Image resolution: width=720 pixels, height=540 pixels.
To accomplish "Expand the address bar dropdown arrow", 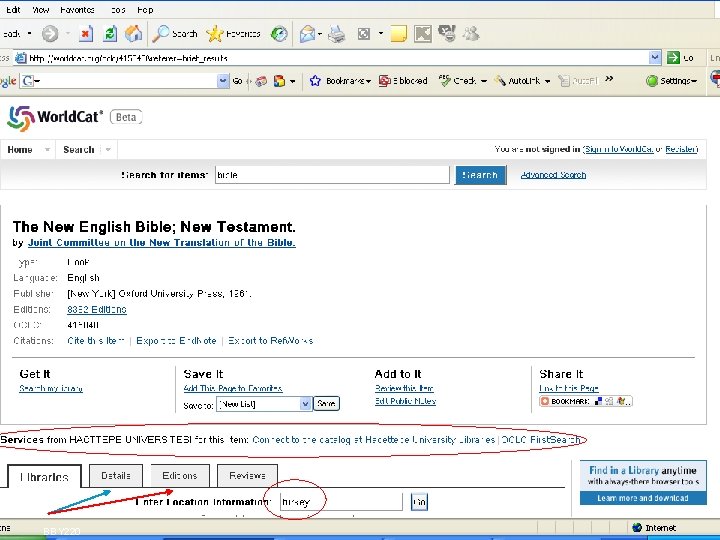I will (x=655, y=57).
